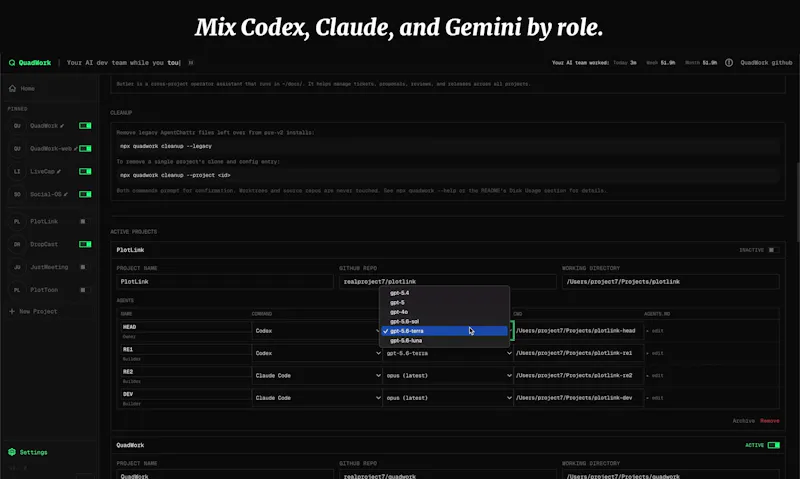Open the DEV agent Claude Code dropdown
Screen dimensions: 800x479
(x=317, y=398)
